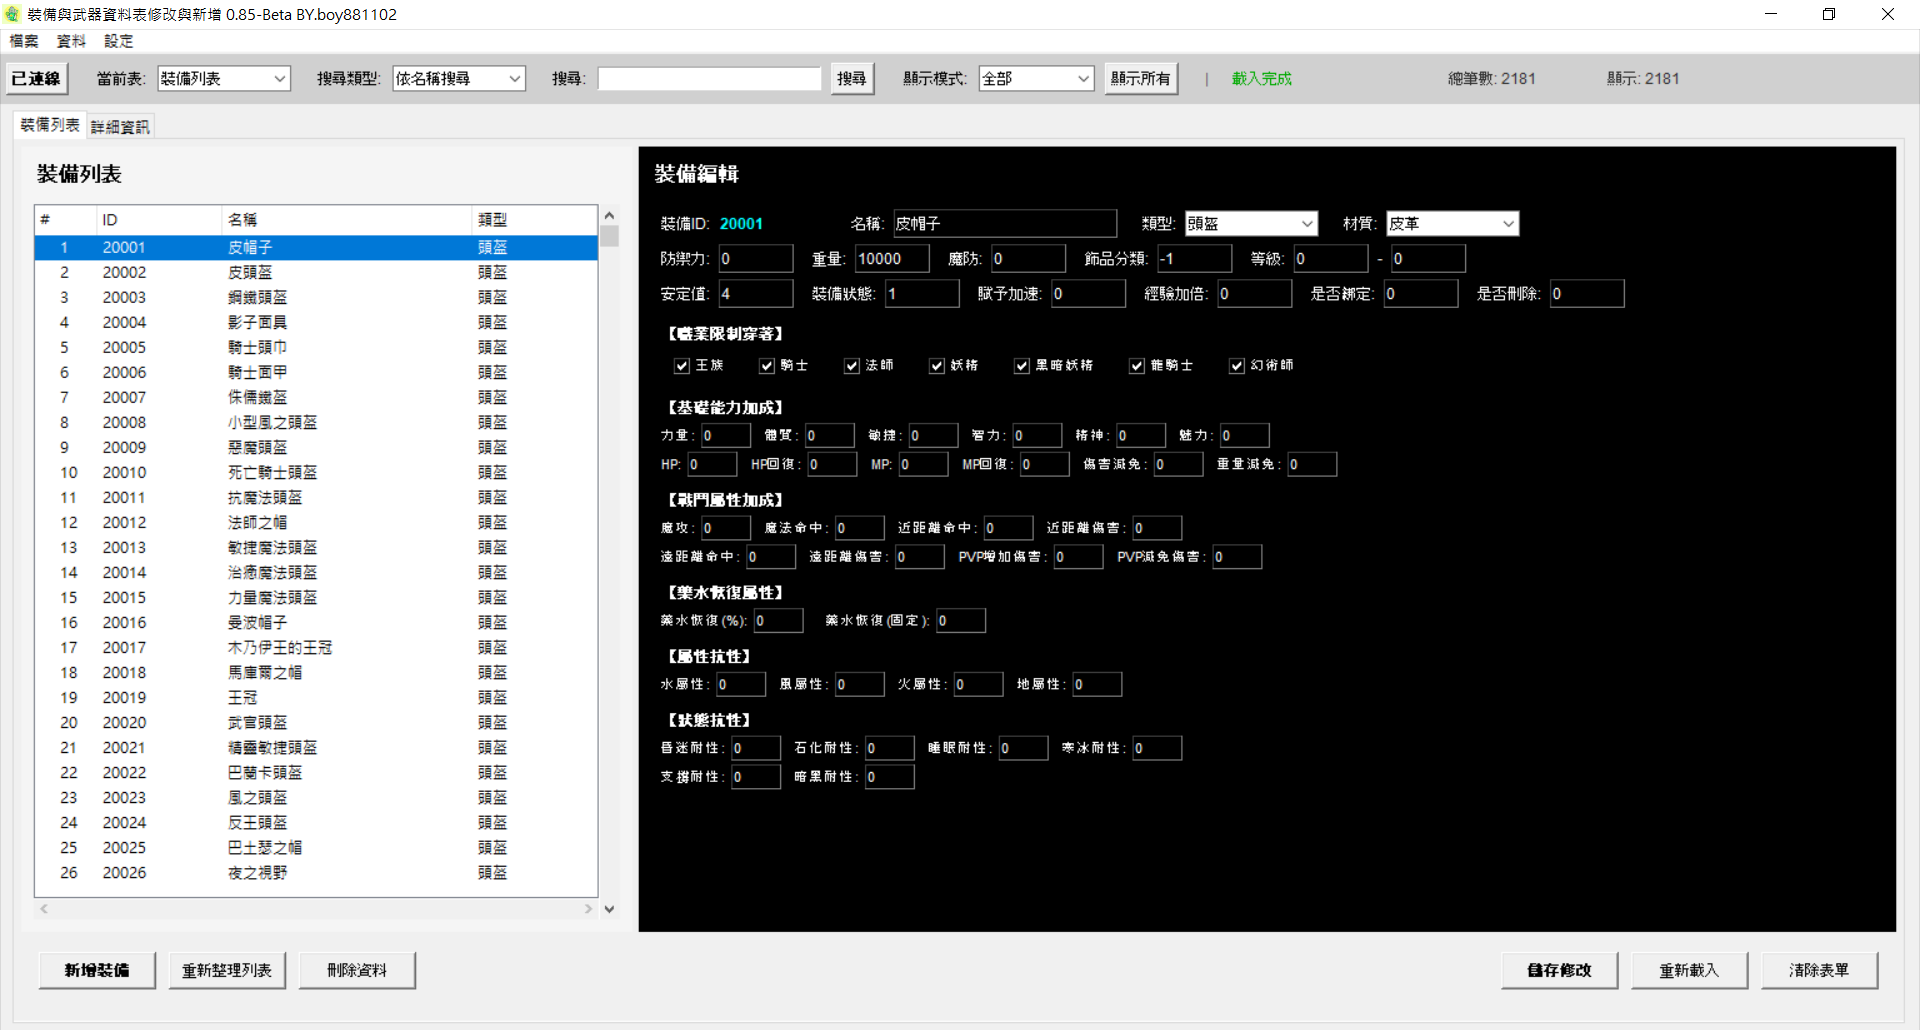Click the 儲存修改 button
The image size is (1920, 1030).
[1559, 970]
